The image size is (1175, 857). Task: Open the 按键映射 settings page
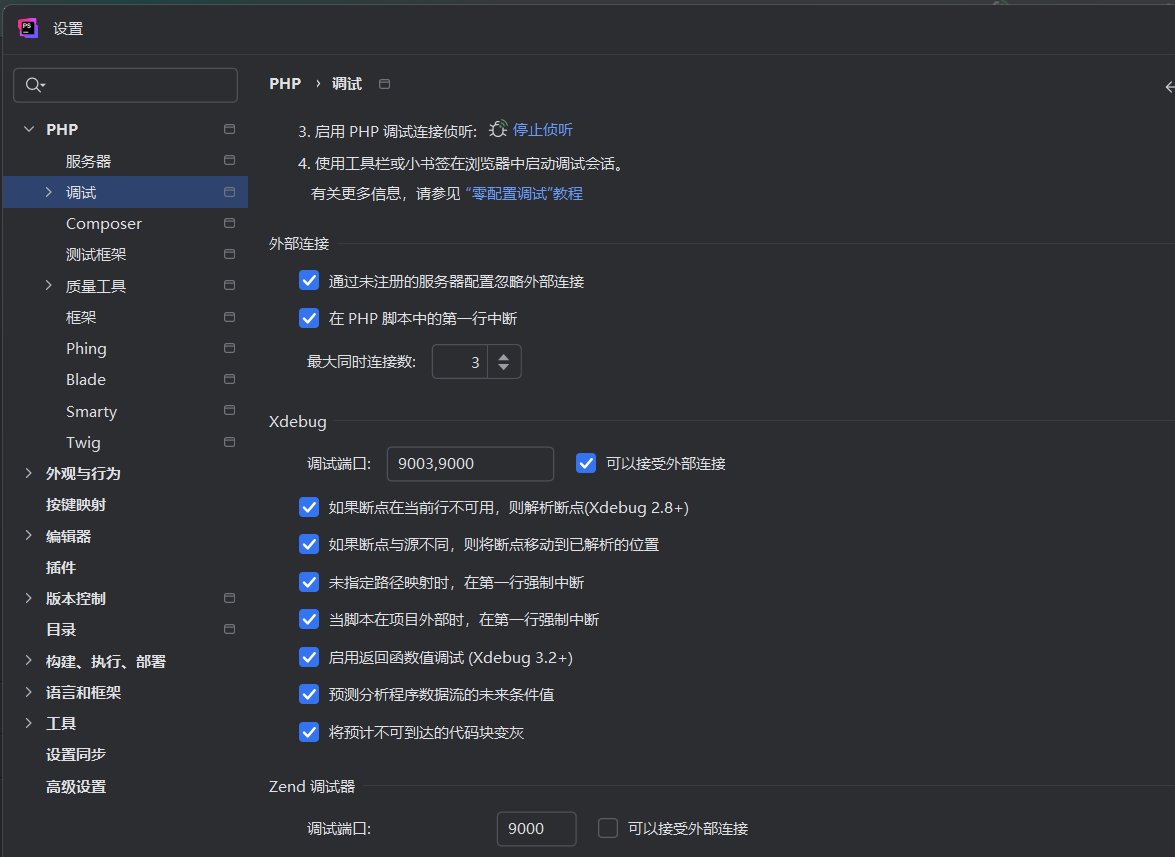(x=76, y=505)
